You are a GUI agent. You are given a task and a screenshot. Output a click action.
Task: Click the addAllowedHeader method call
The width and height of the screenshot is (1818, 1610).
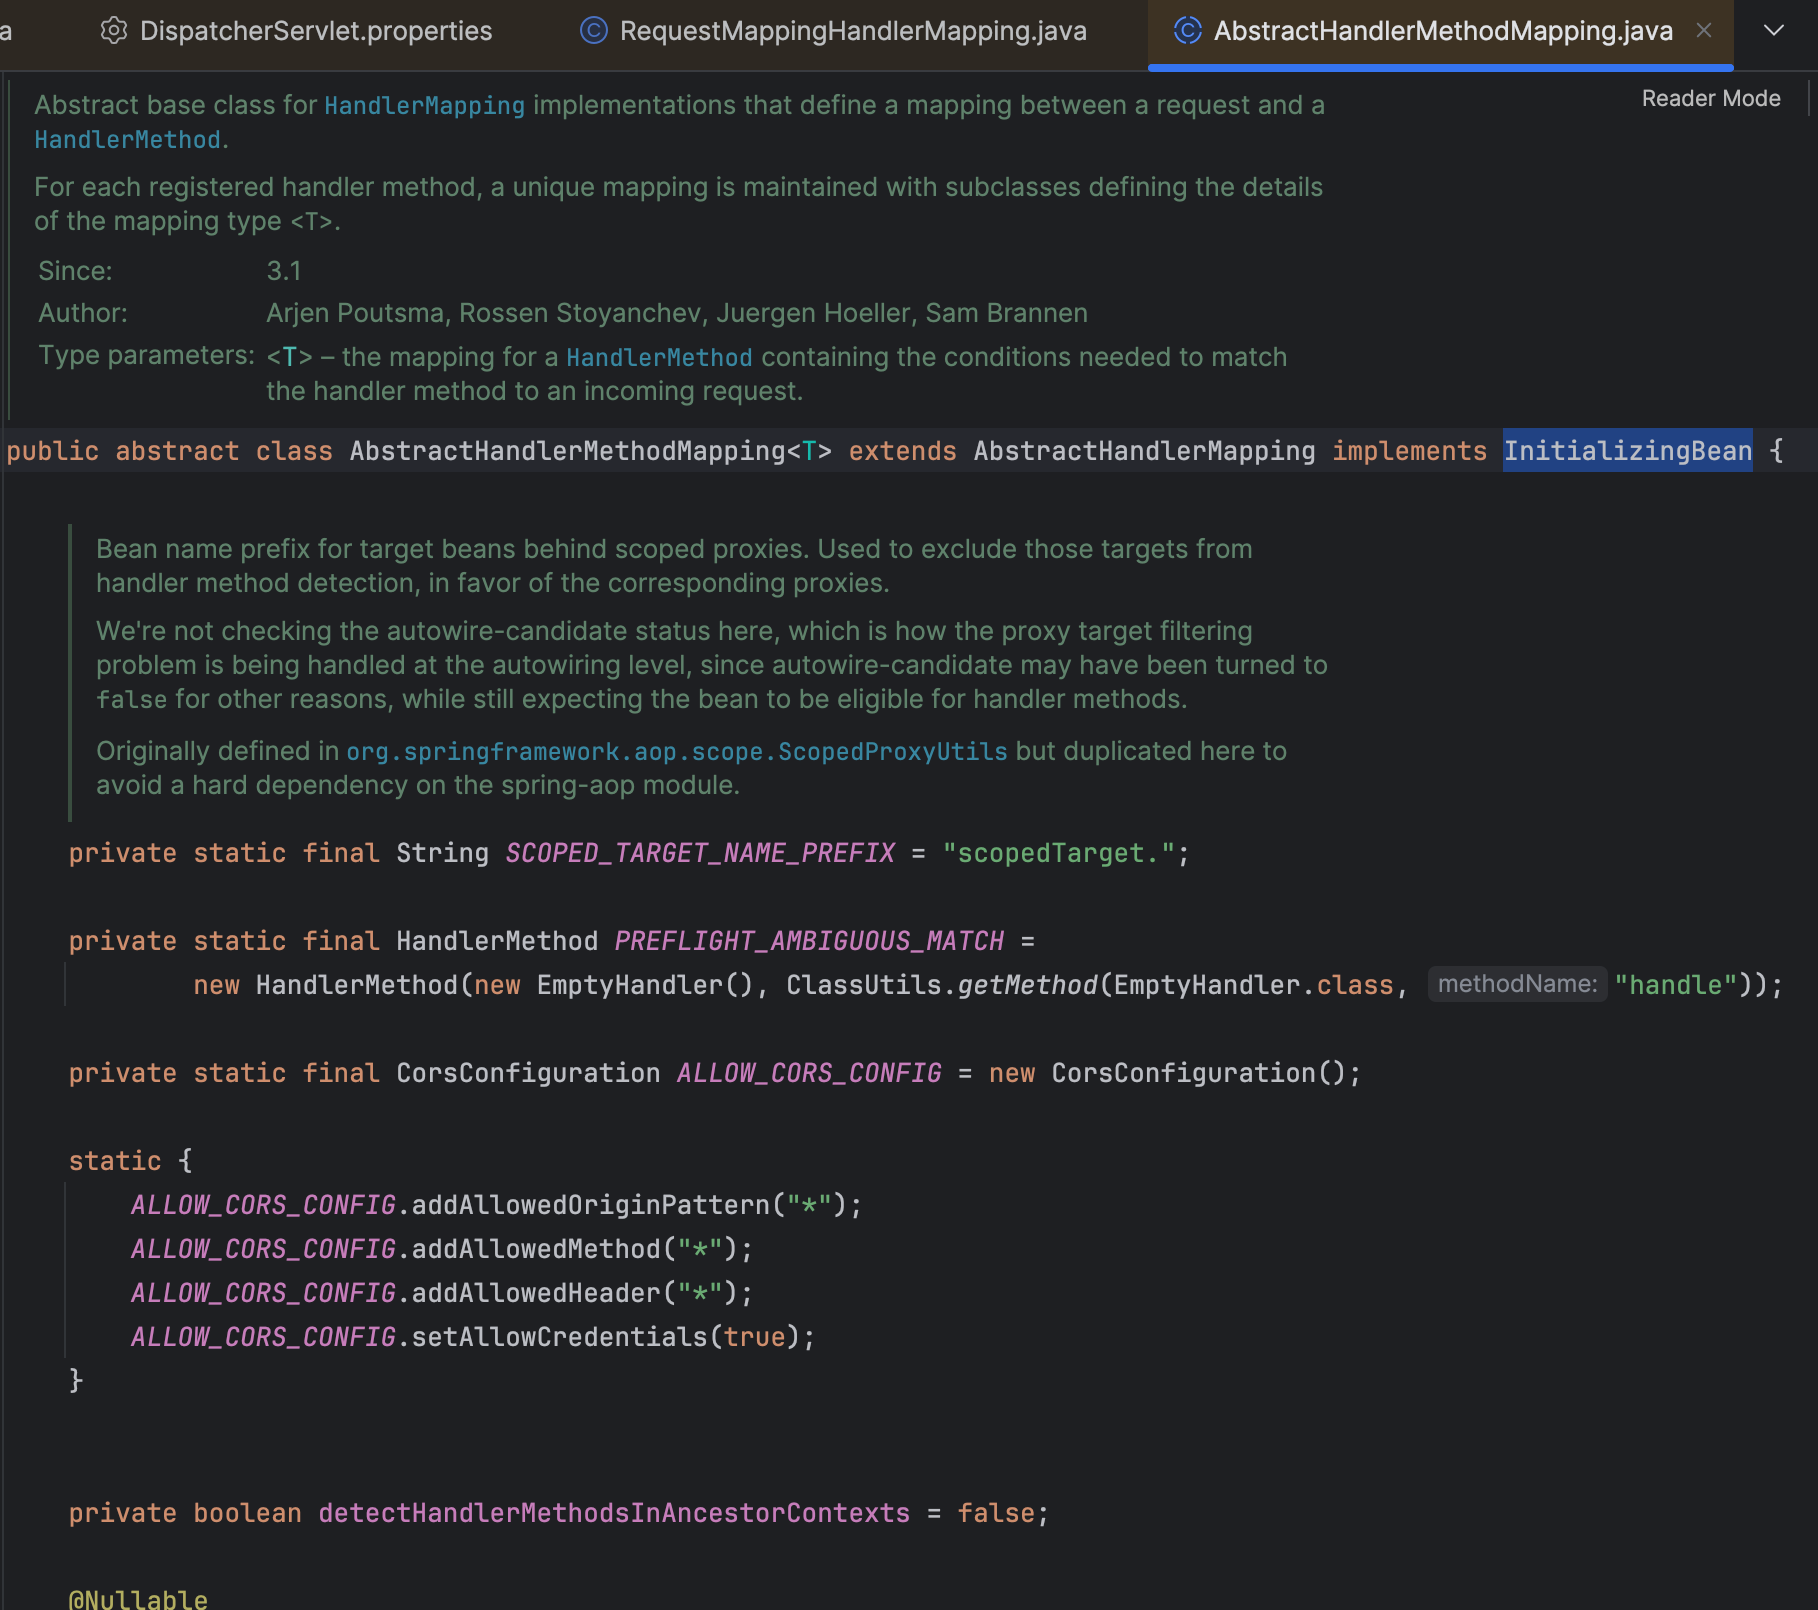pyautogui.click(x=536, y=1293)
